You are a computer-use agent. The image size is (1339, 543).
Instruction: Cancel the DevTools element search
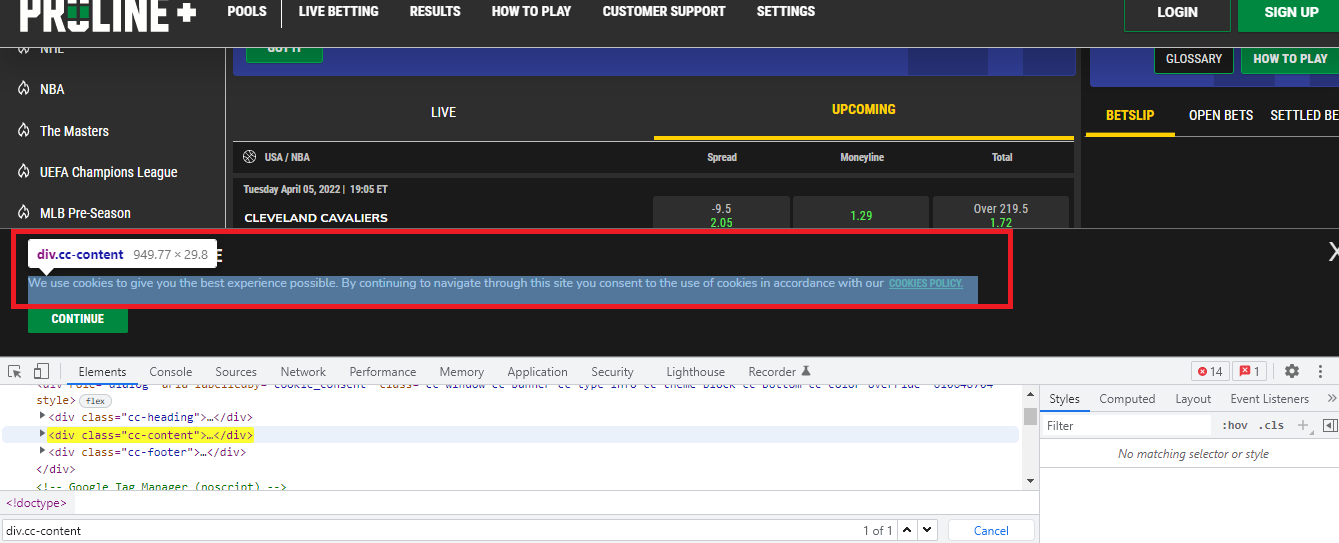tap(991, 530)
